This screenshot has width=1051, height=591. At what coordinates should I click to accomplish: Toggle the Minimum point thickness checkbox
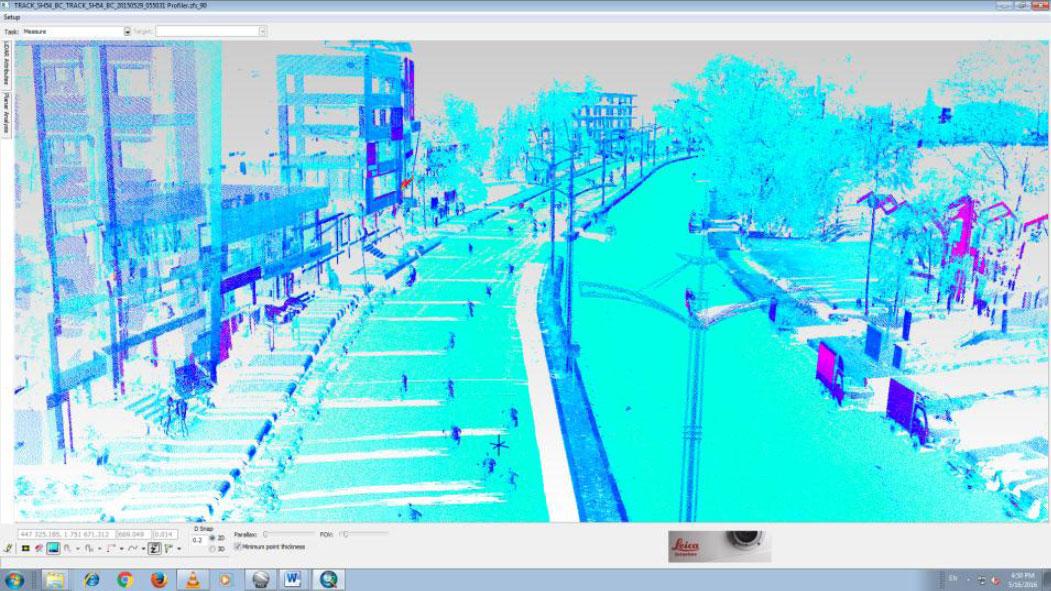tap(237, 547)
